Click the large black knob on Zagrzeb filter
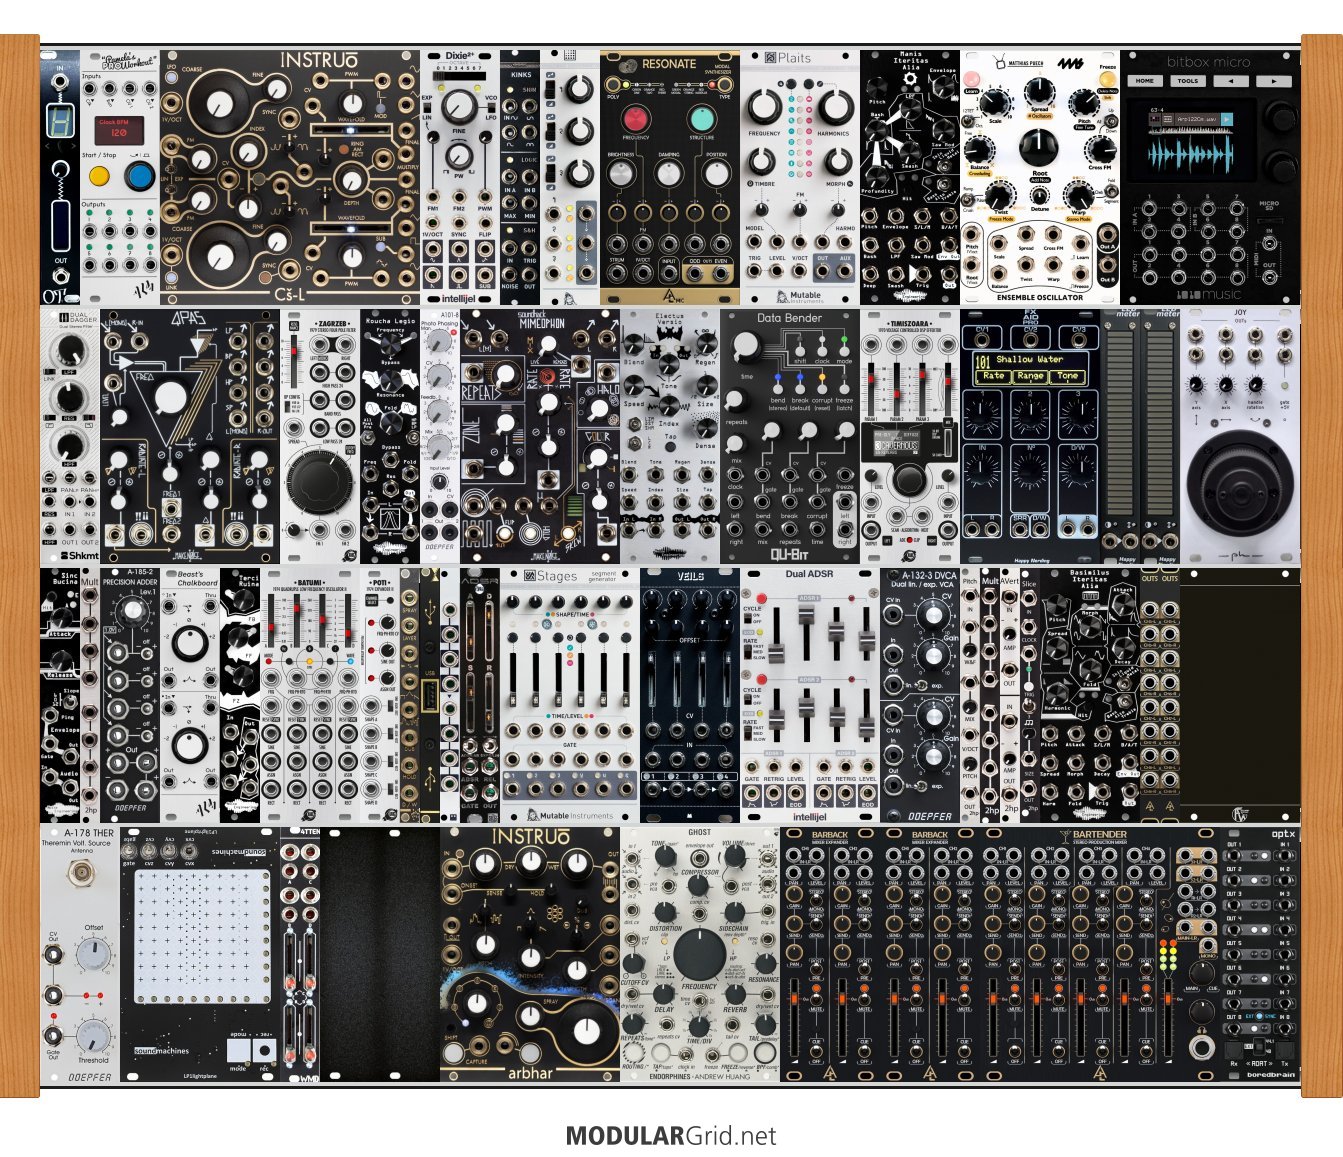The image size is (1343, 1157). 319,481
